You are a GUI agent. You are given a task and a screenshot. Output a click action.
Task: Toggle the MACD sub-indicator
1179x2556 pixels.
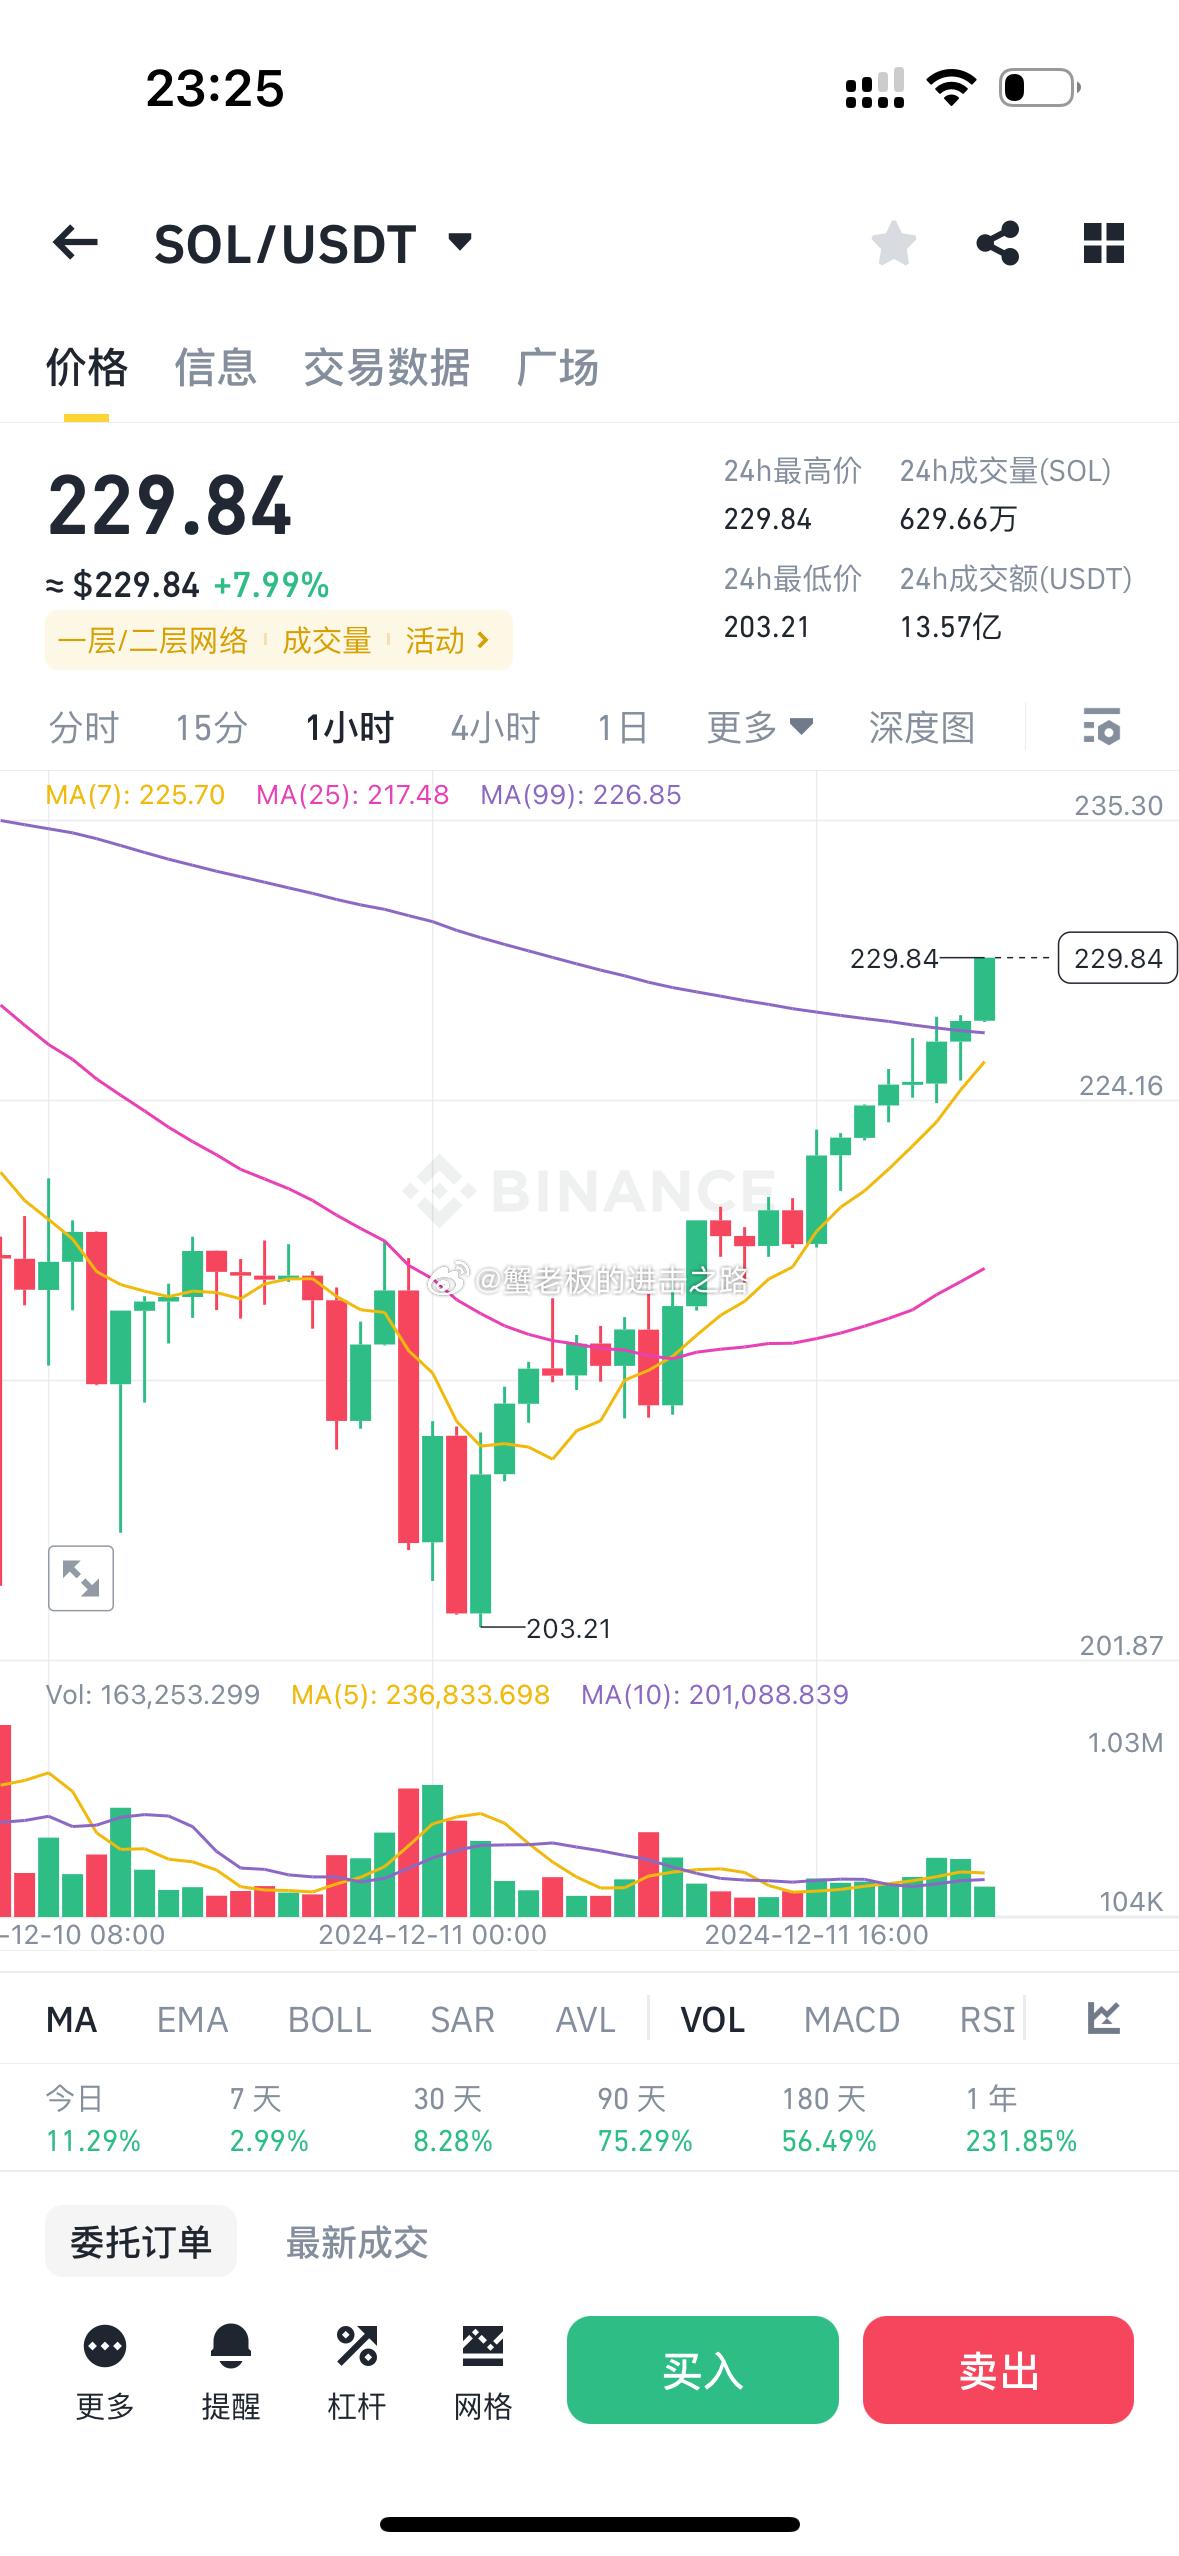click(x=851, y=2020)
